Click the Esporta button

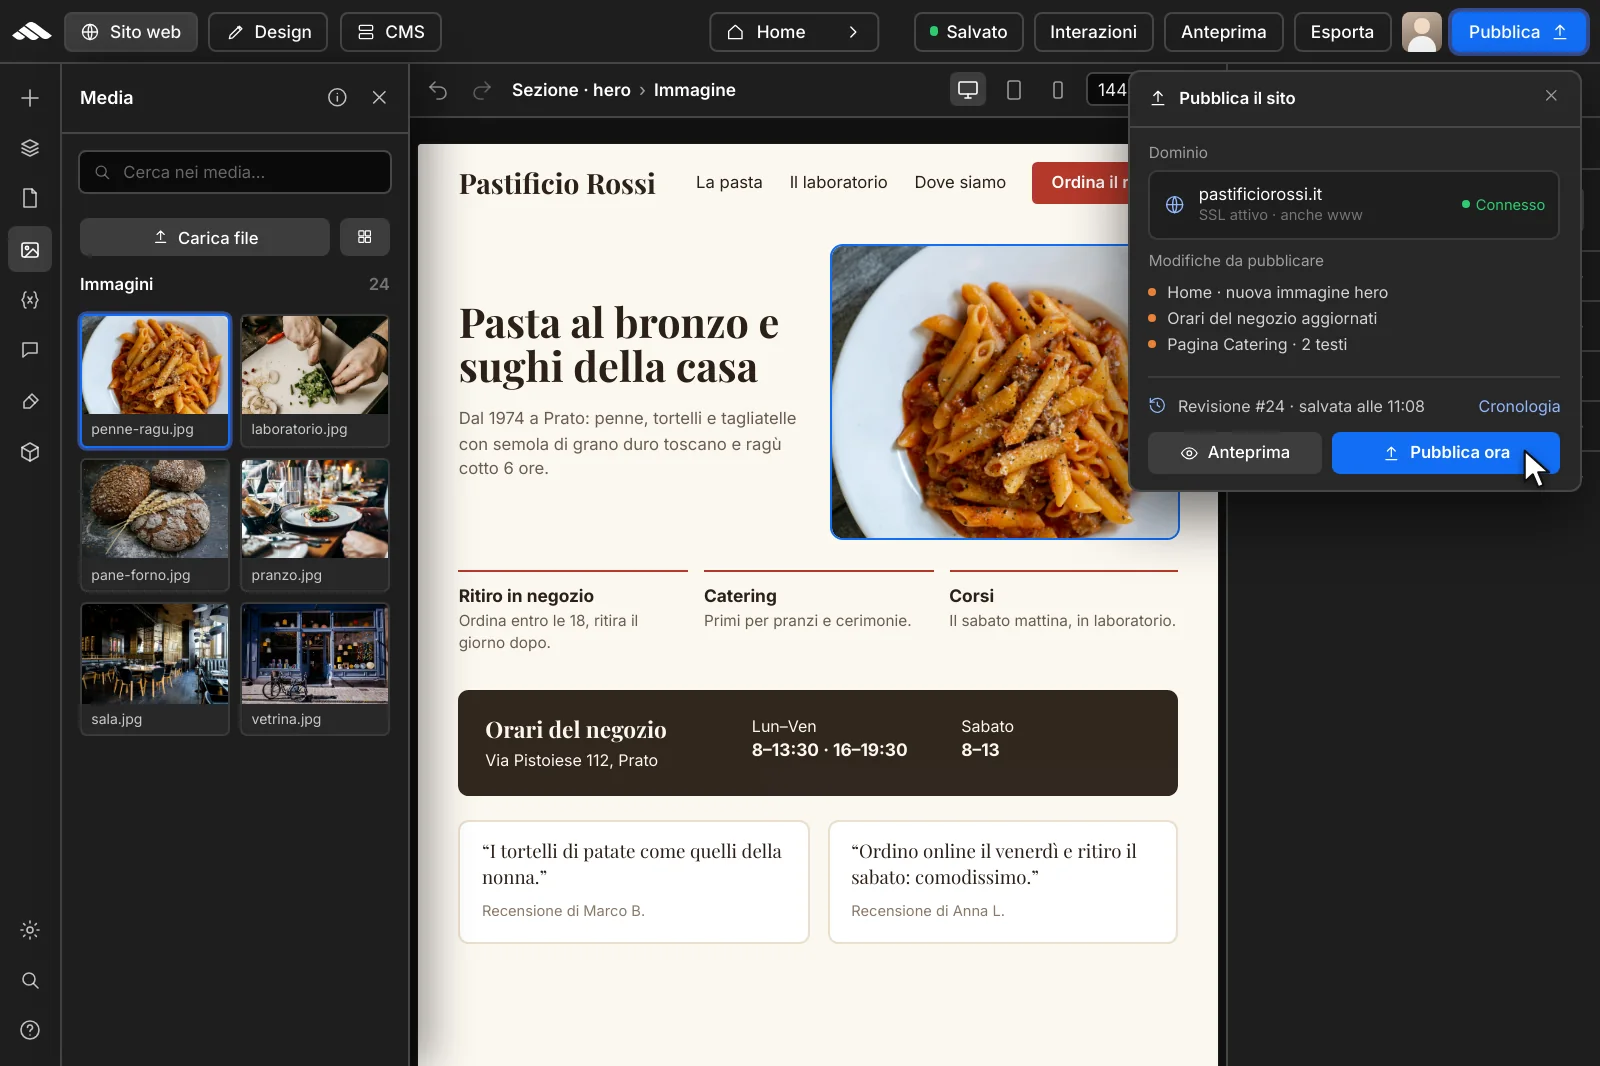coord(1342,32)
